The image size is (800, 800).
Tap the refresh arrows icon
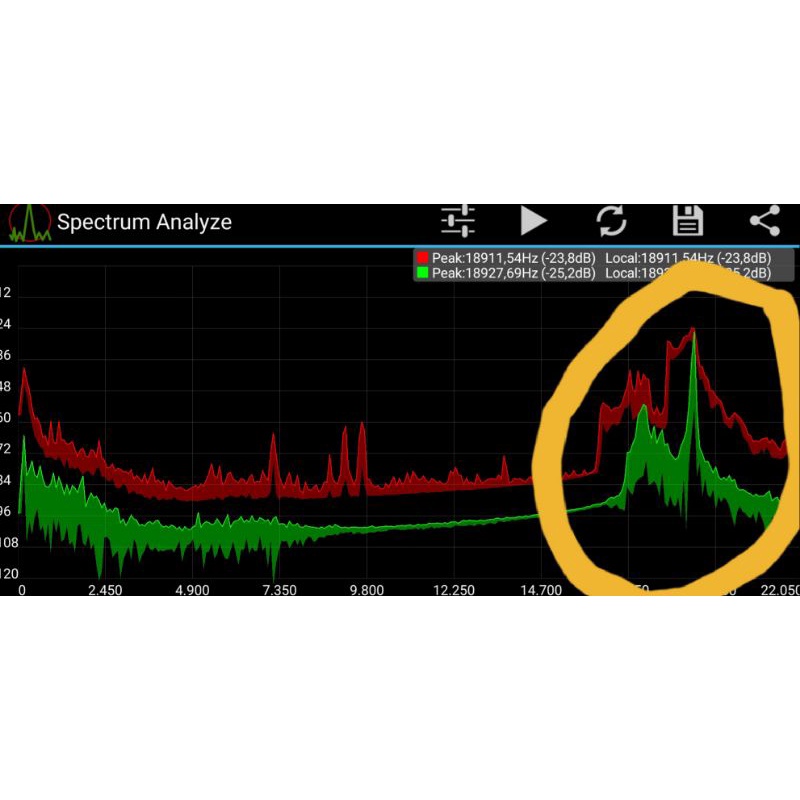[611, 221]
